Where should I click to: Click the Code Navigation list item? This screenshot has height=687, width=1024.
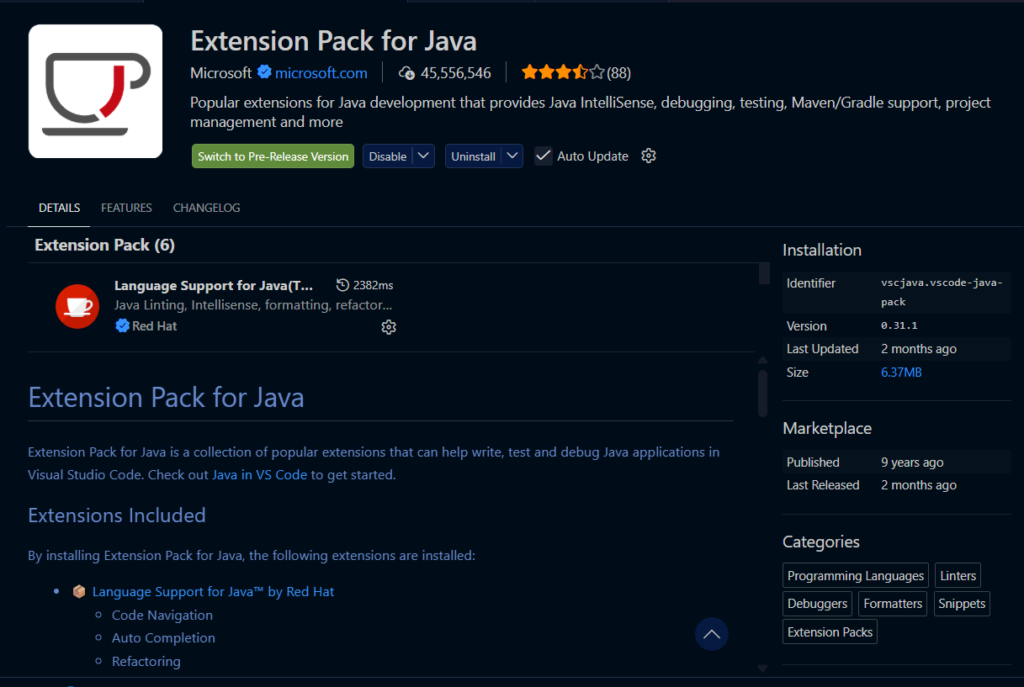pos(162,615)
